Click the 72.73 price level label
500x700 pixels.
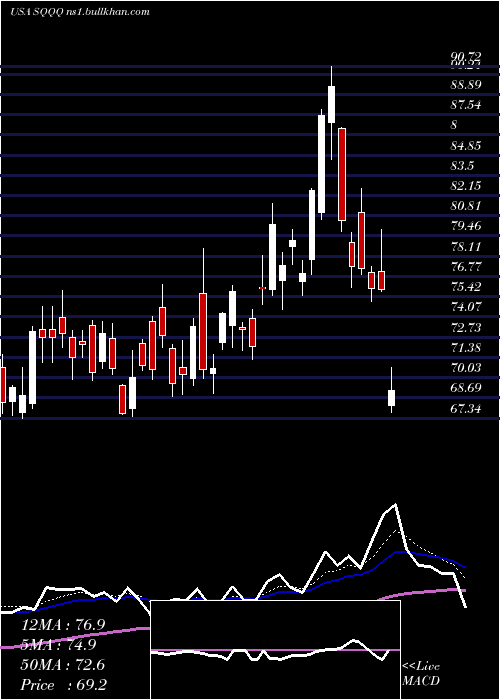click(466, 327)
